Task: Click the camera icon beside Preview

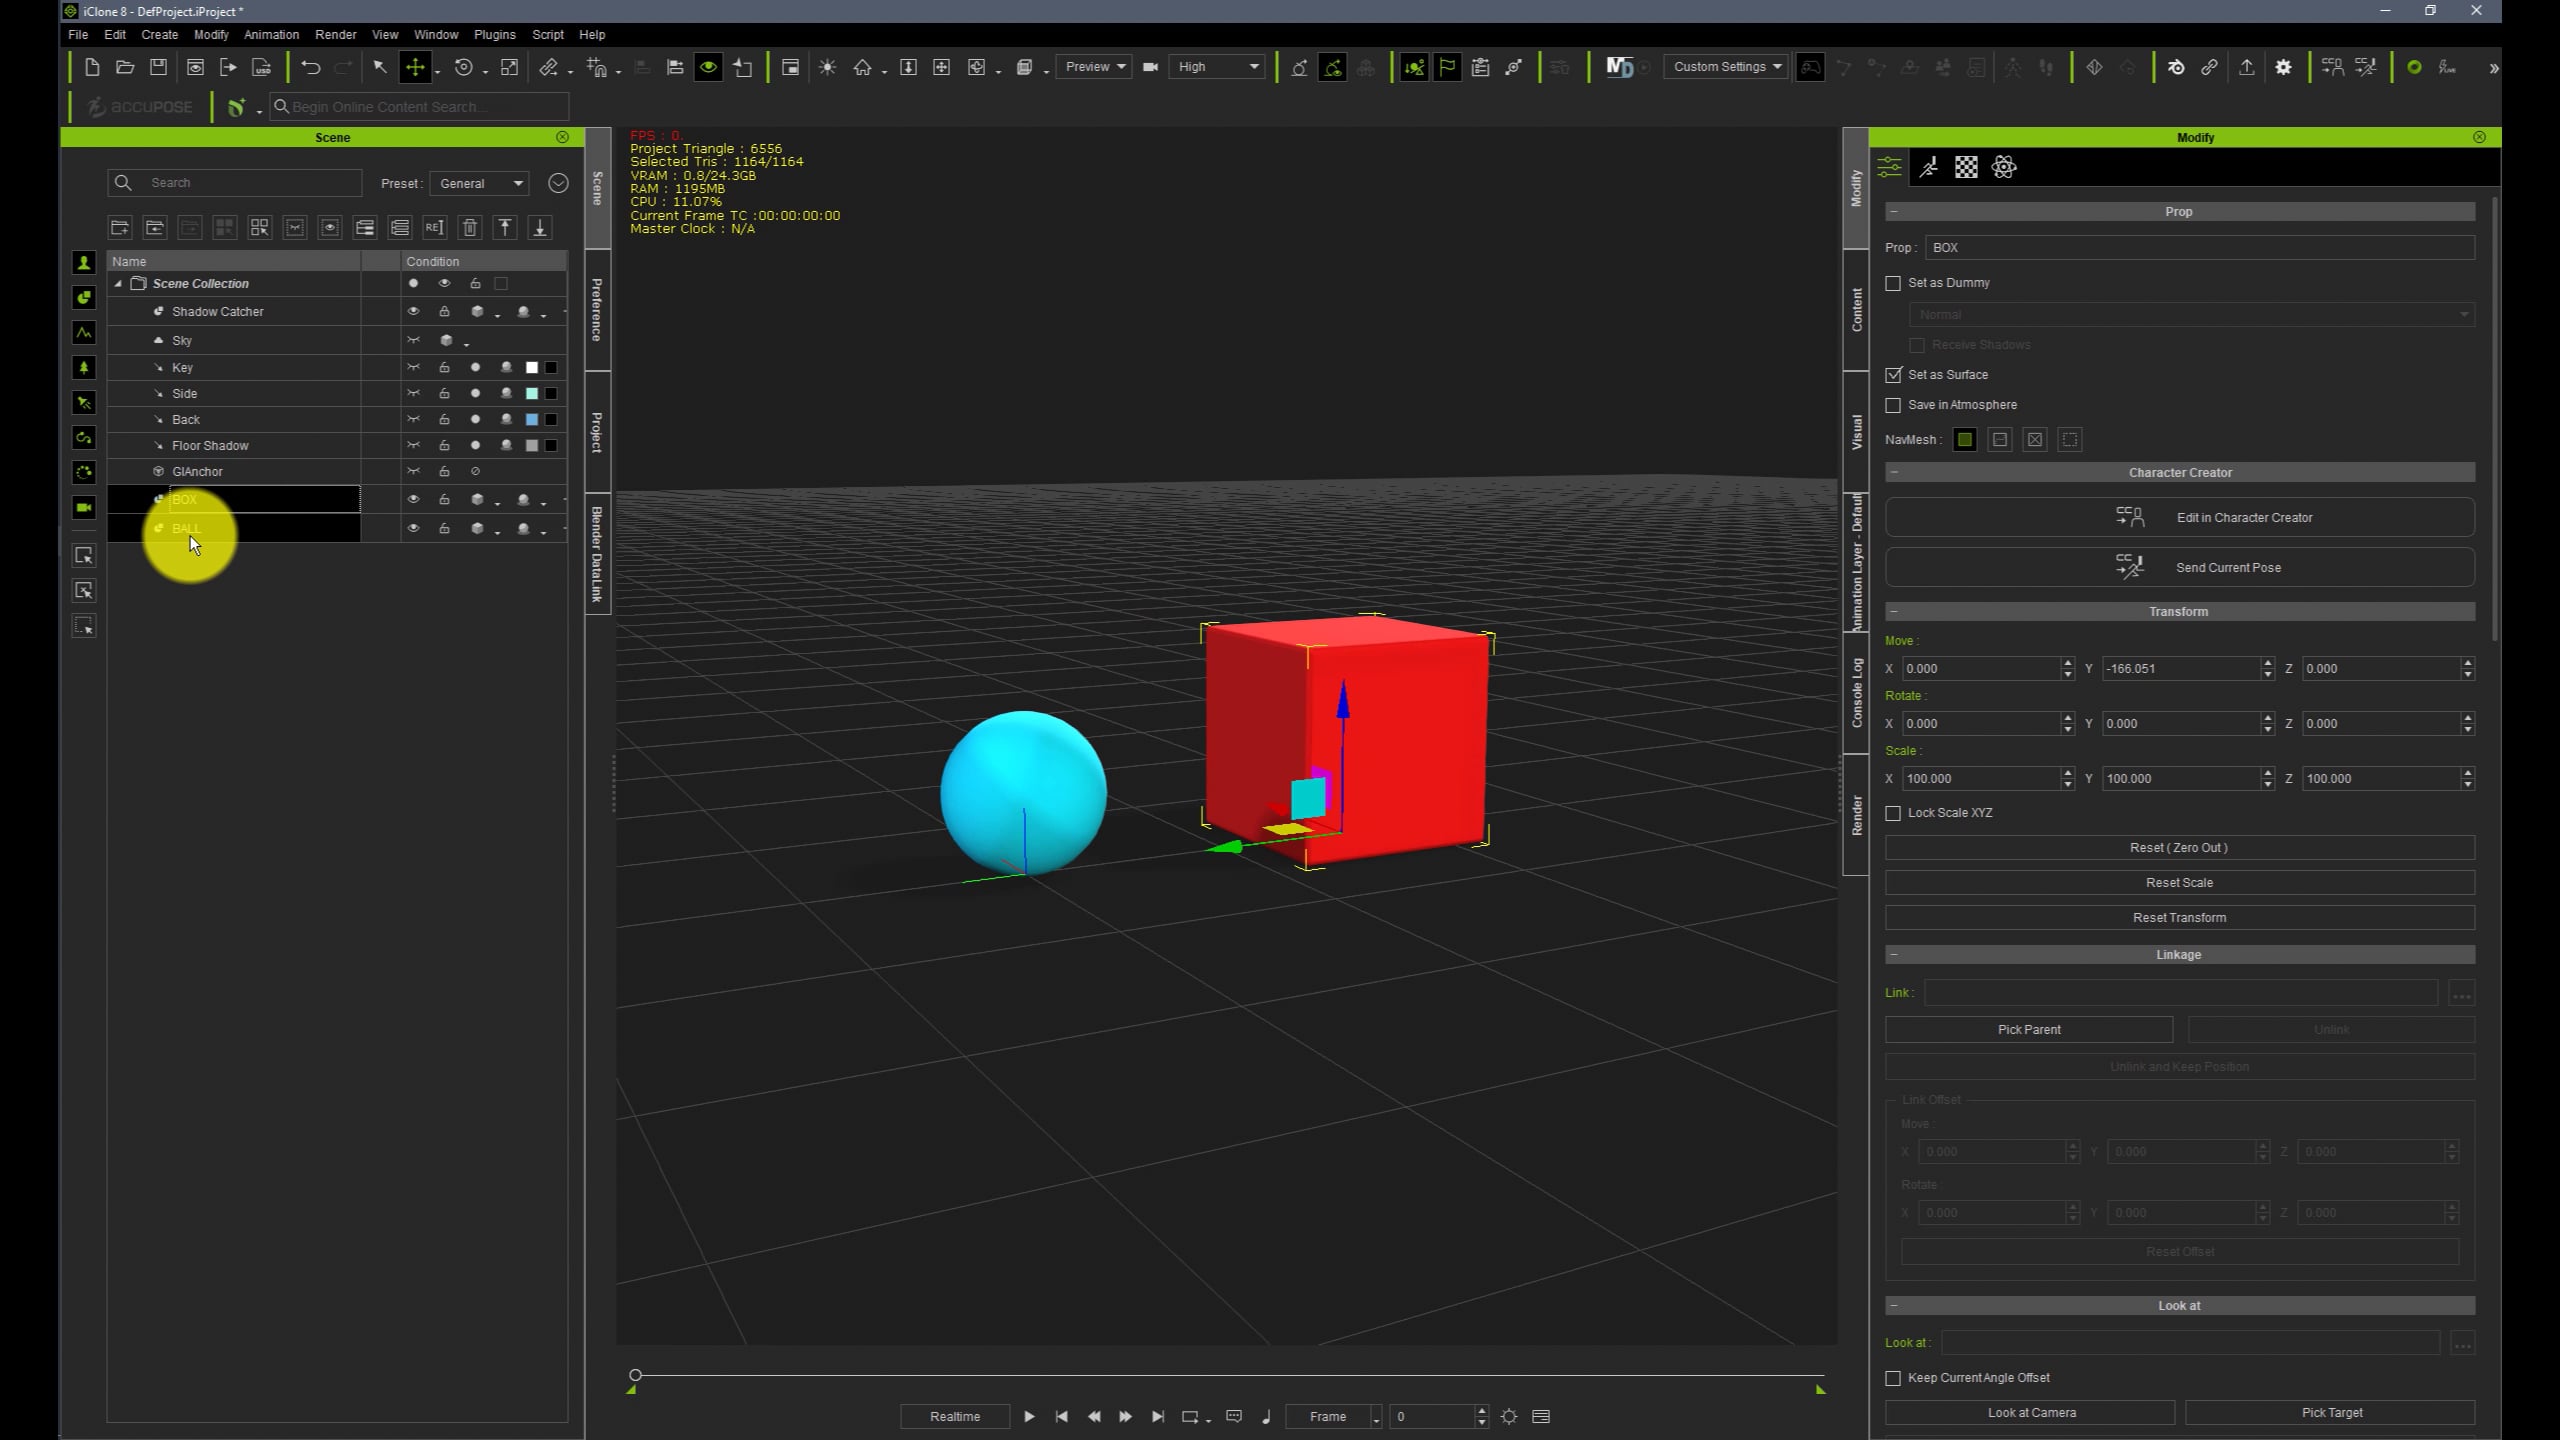Action: click(x=1150, y=67)
